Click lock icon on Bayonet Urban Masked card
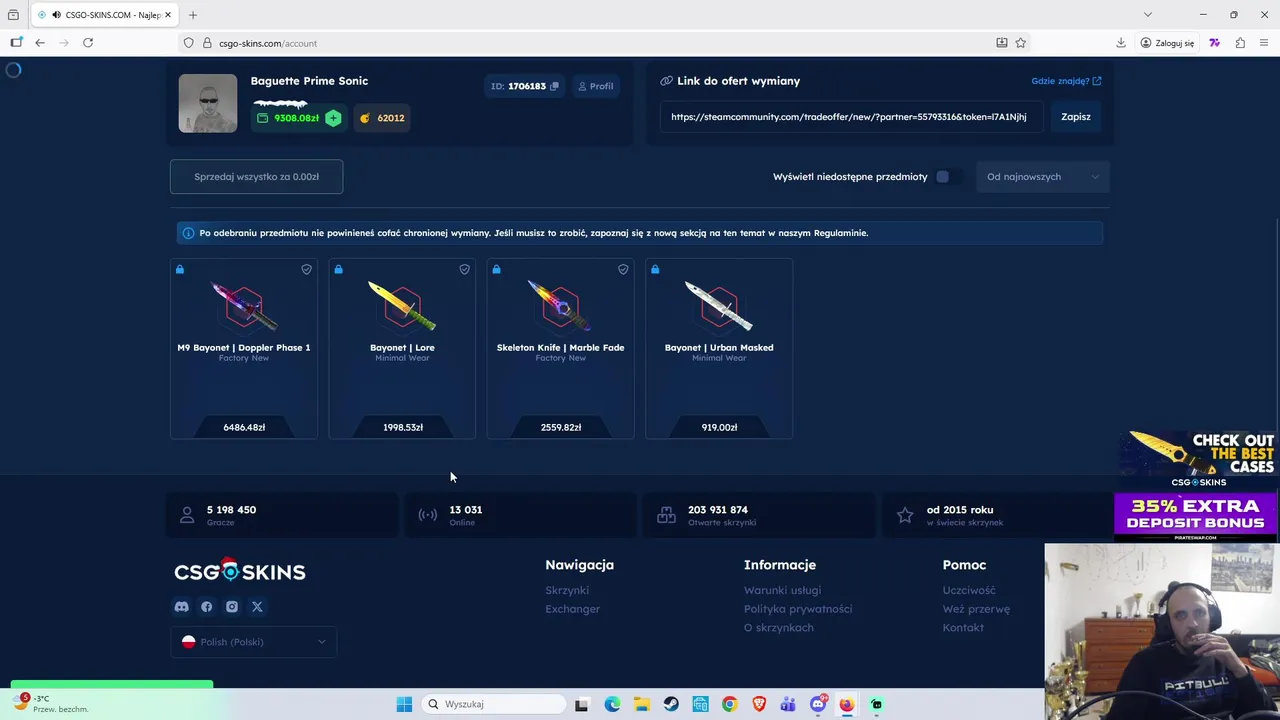The width and height of the screenshot is (1280, 720). coord(655,269)
